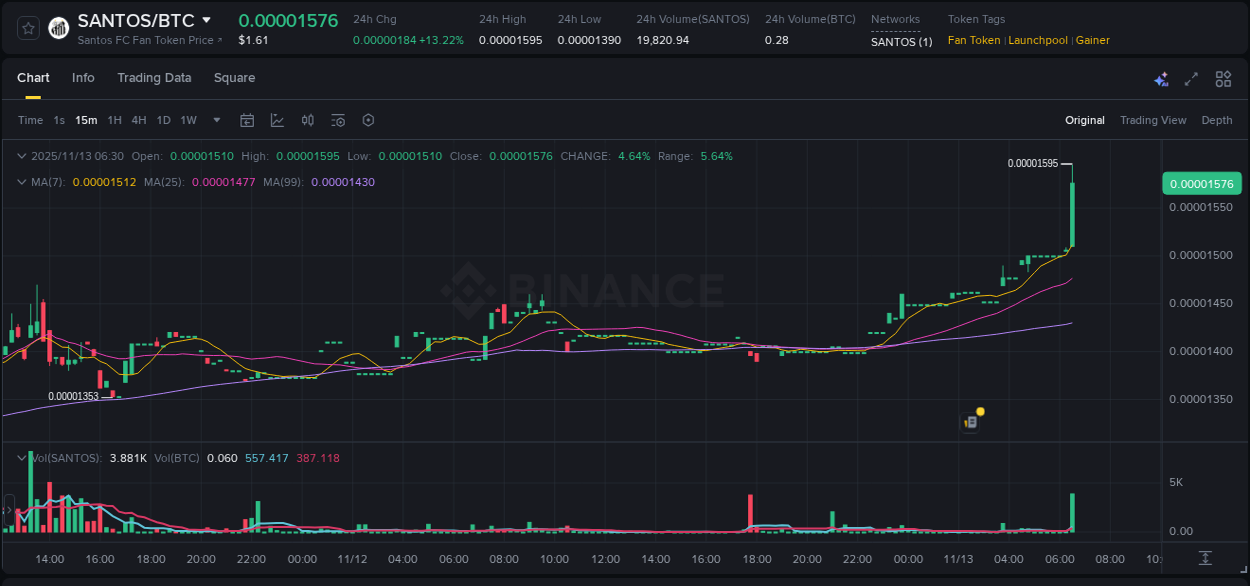
Task: Switch to the Depth chart view
Action: (1217, 120)
